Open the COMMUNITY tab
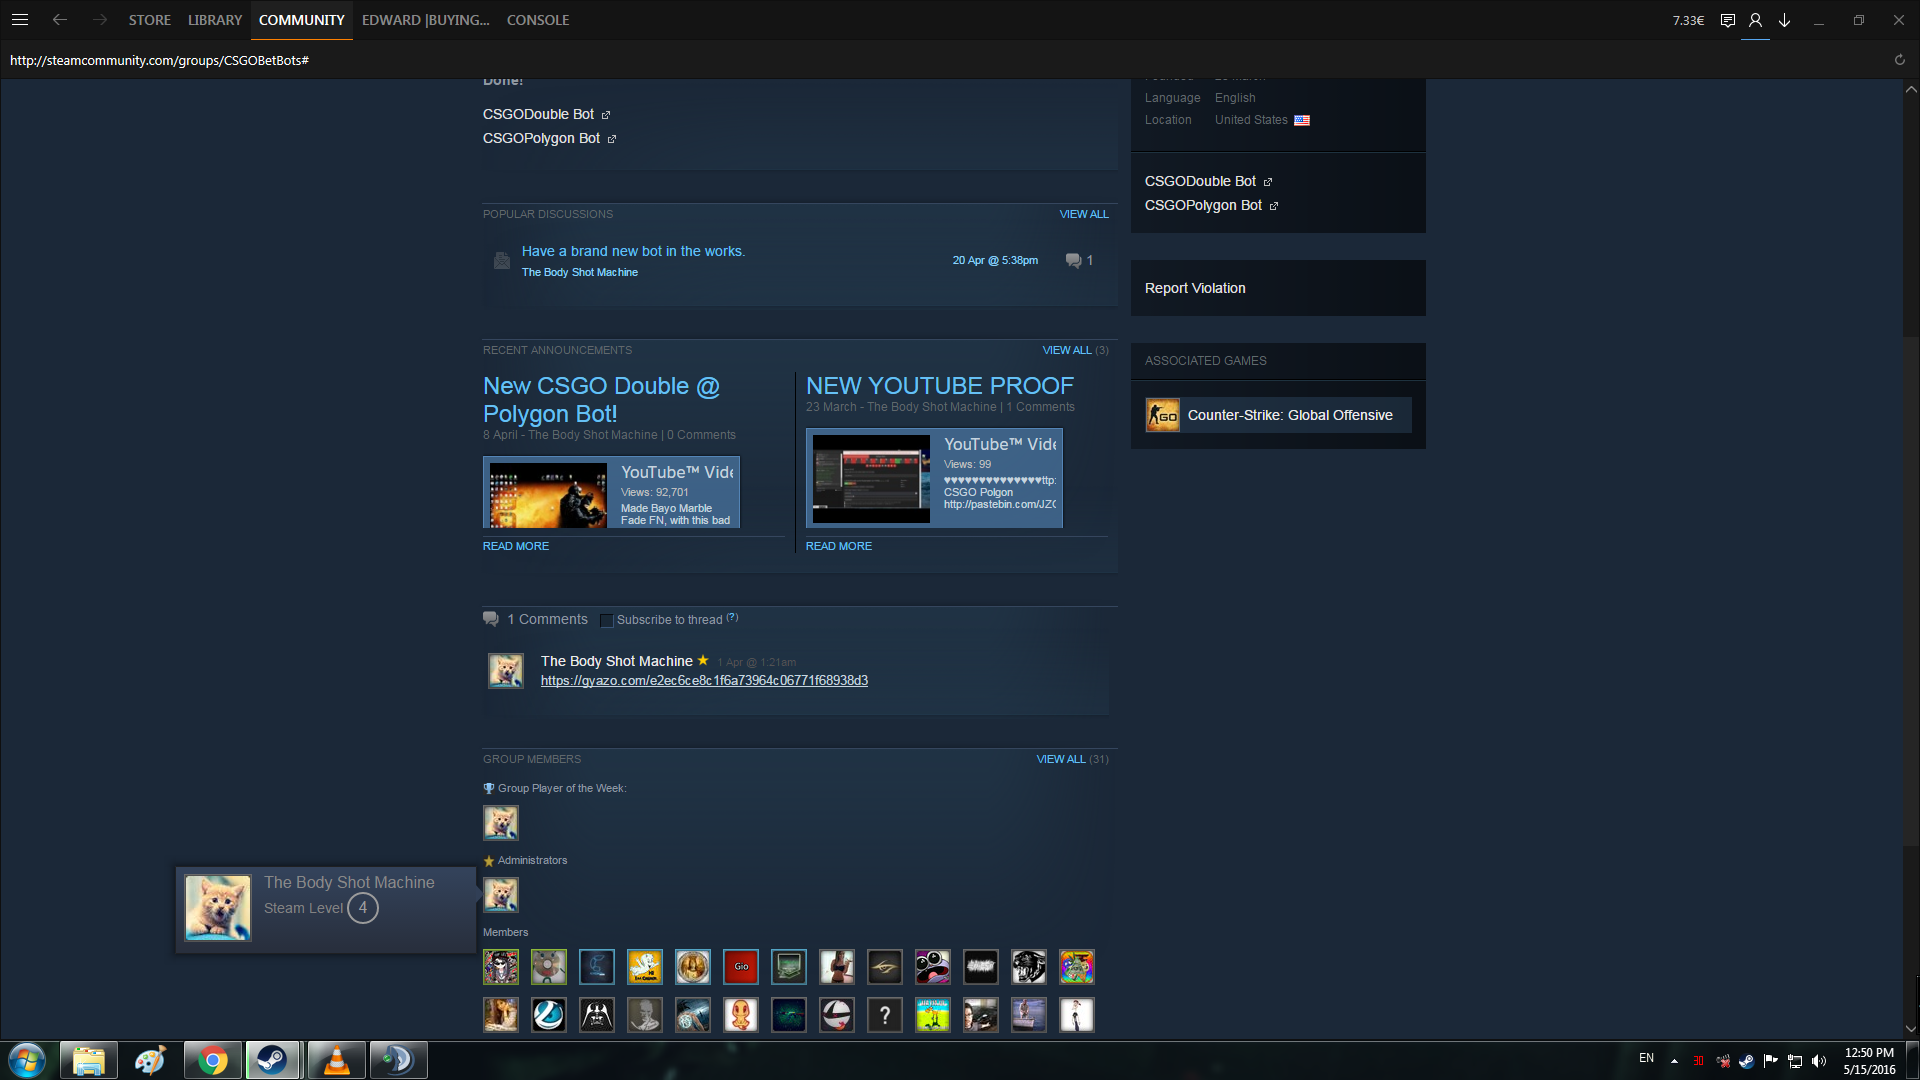Screen dimensions: 1920x1080 coord(301,20)
